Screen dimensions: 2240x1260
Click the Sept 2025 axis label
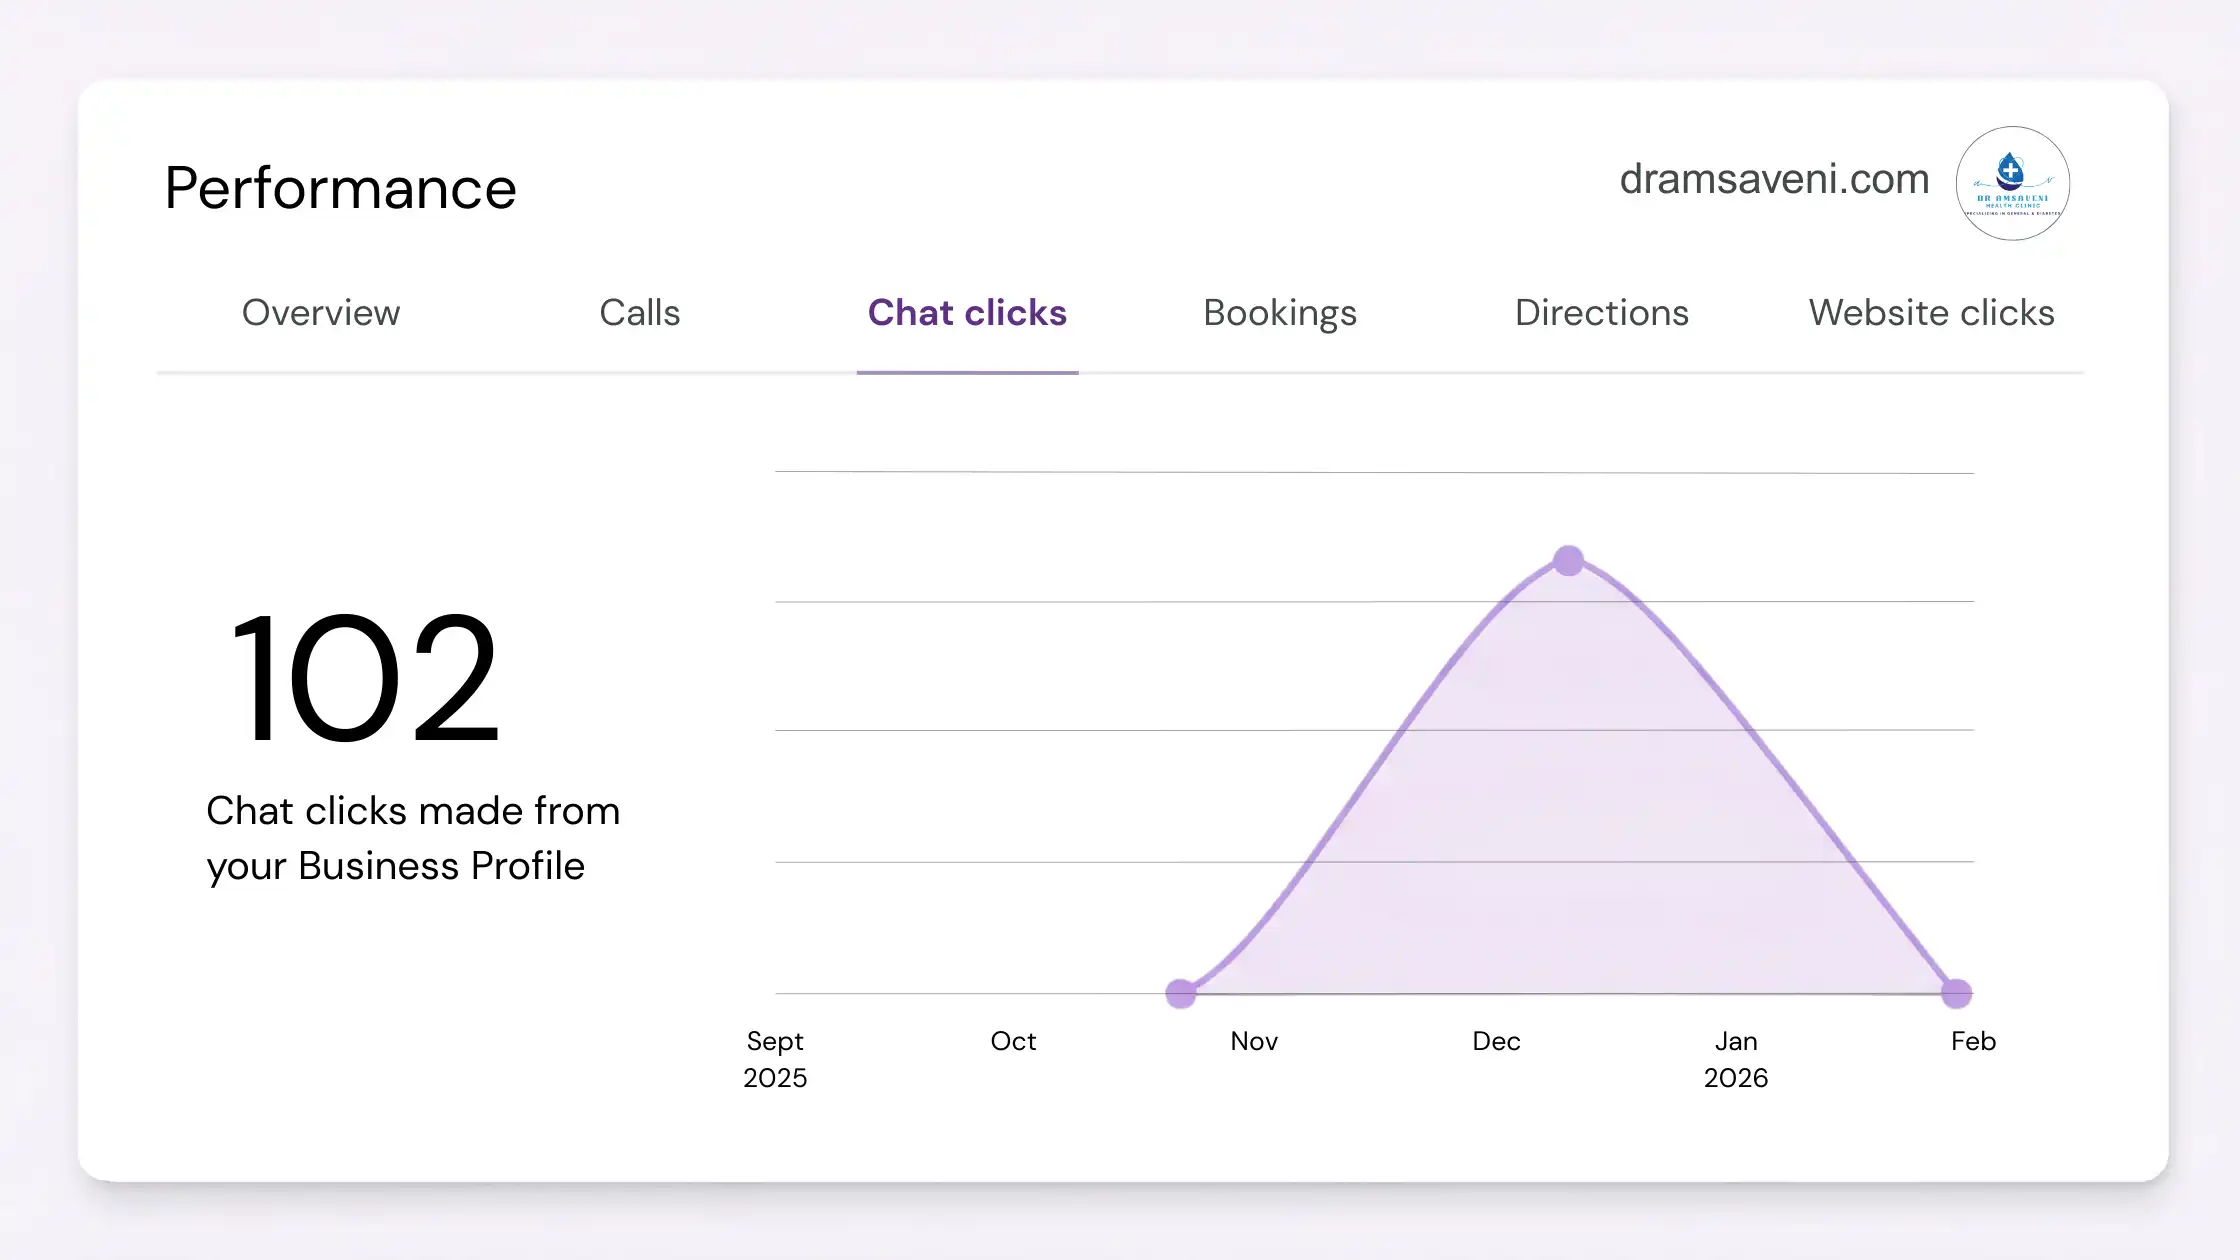click(775, 1059)
